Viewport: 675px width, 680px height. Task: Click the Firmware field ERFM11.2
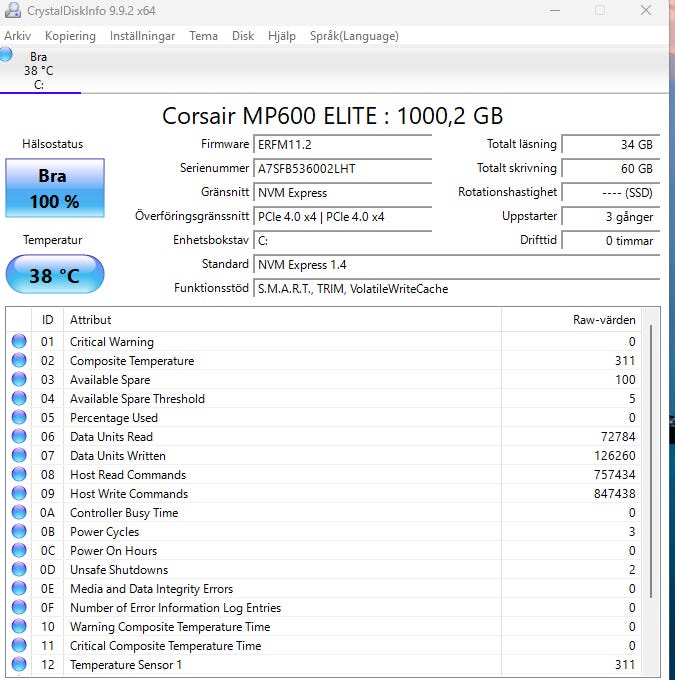click(342, 144)
